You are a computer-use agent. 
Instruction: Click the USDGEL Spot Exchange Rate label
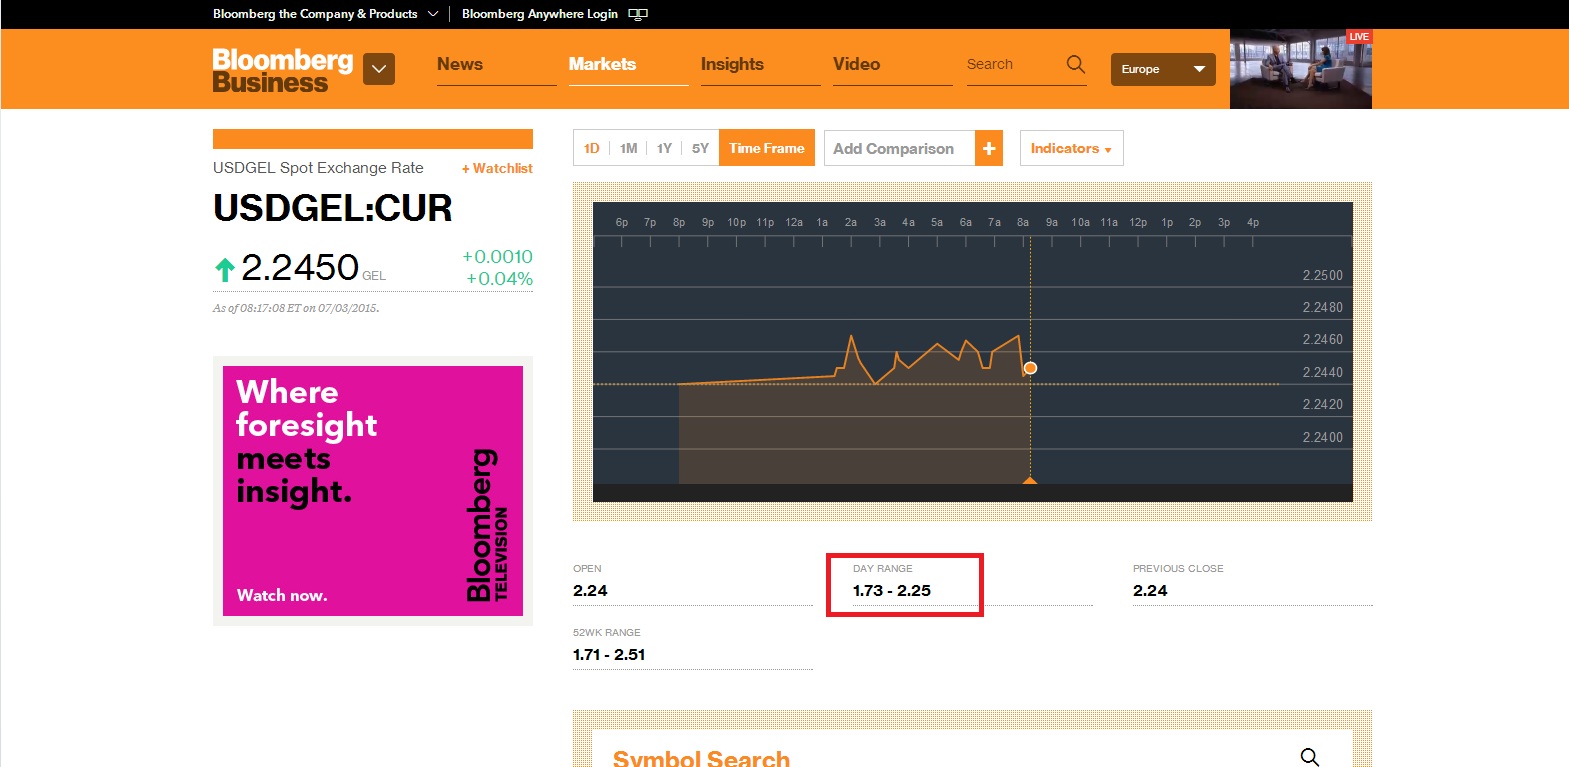(x=318, y=168)
